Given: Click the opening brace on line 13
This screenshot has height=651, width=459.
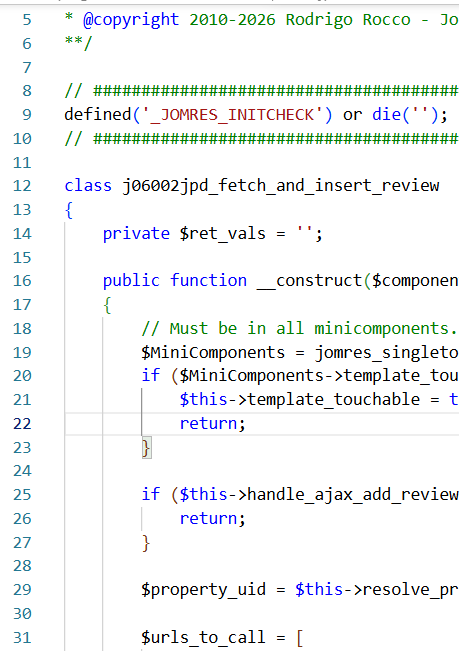Looking at the screenshot, I should 69,210.
